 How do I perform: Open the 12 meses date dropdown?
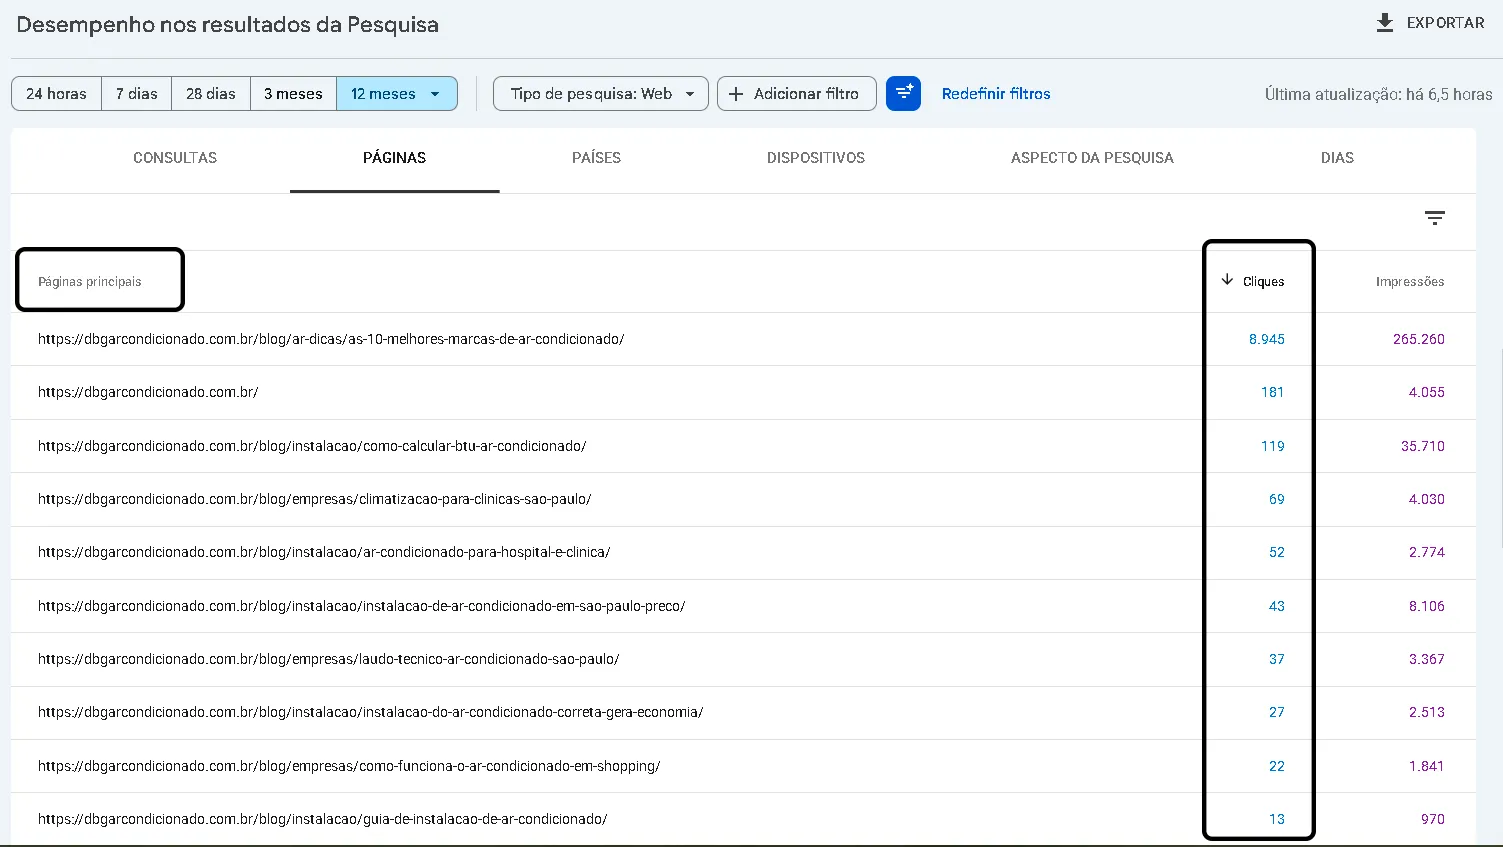pos(397,94)
